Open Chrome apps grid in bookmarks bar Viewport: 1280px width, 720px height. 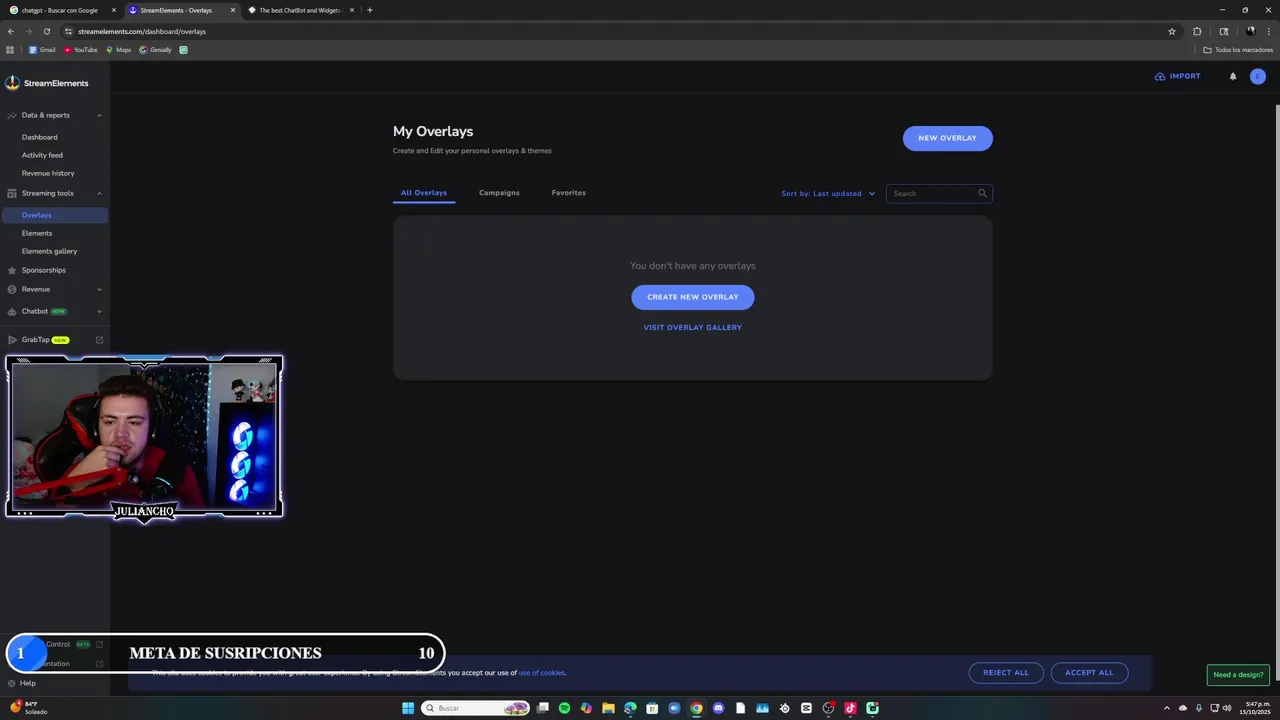(x=10, y=49)
